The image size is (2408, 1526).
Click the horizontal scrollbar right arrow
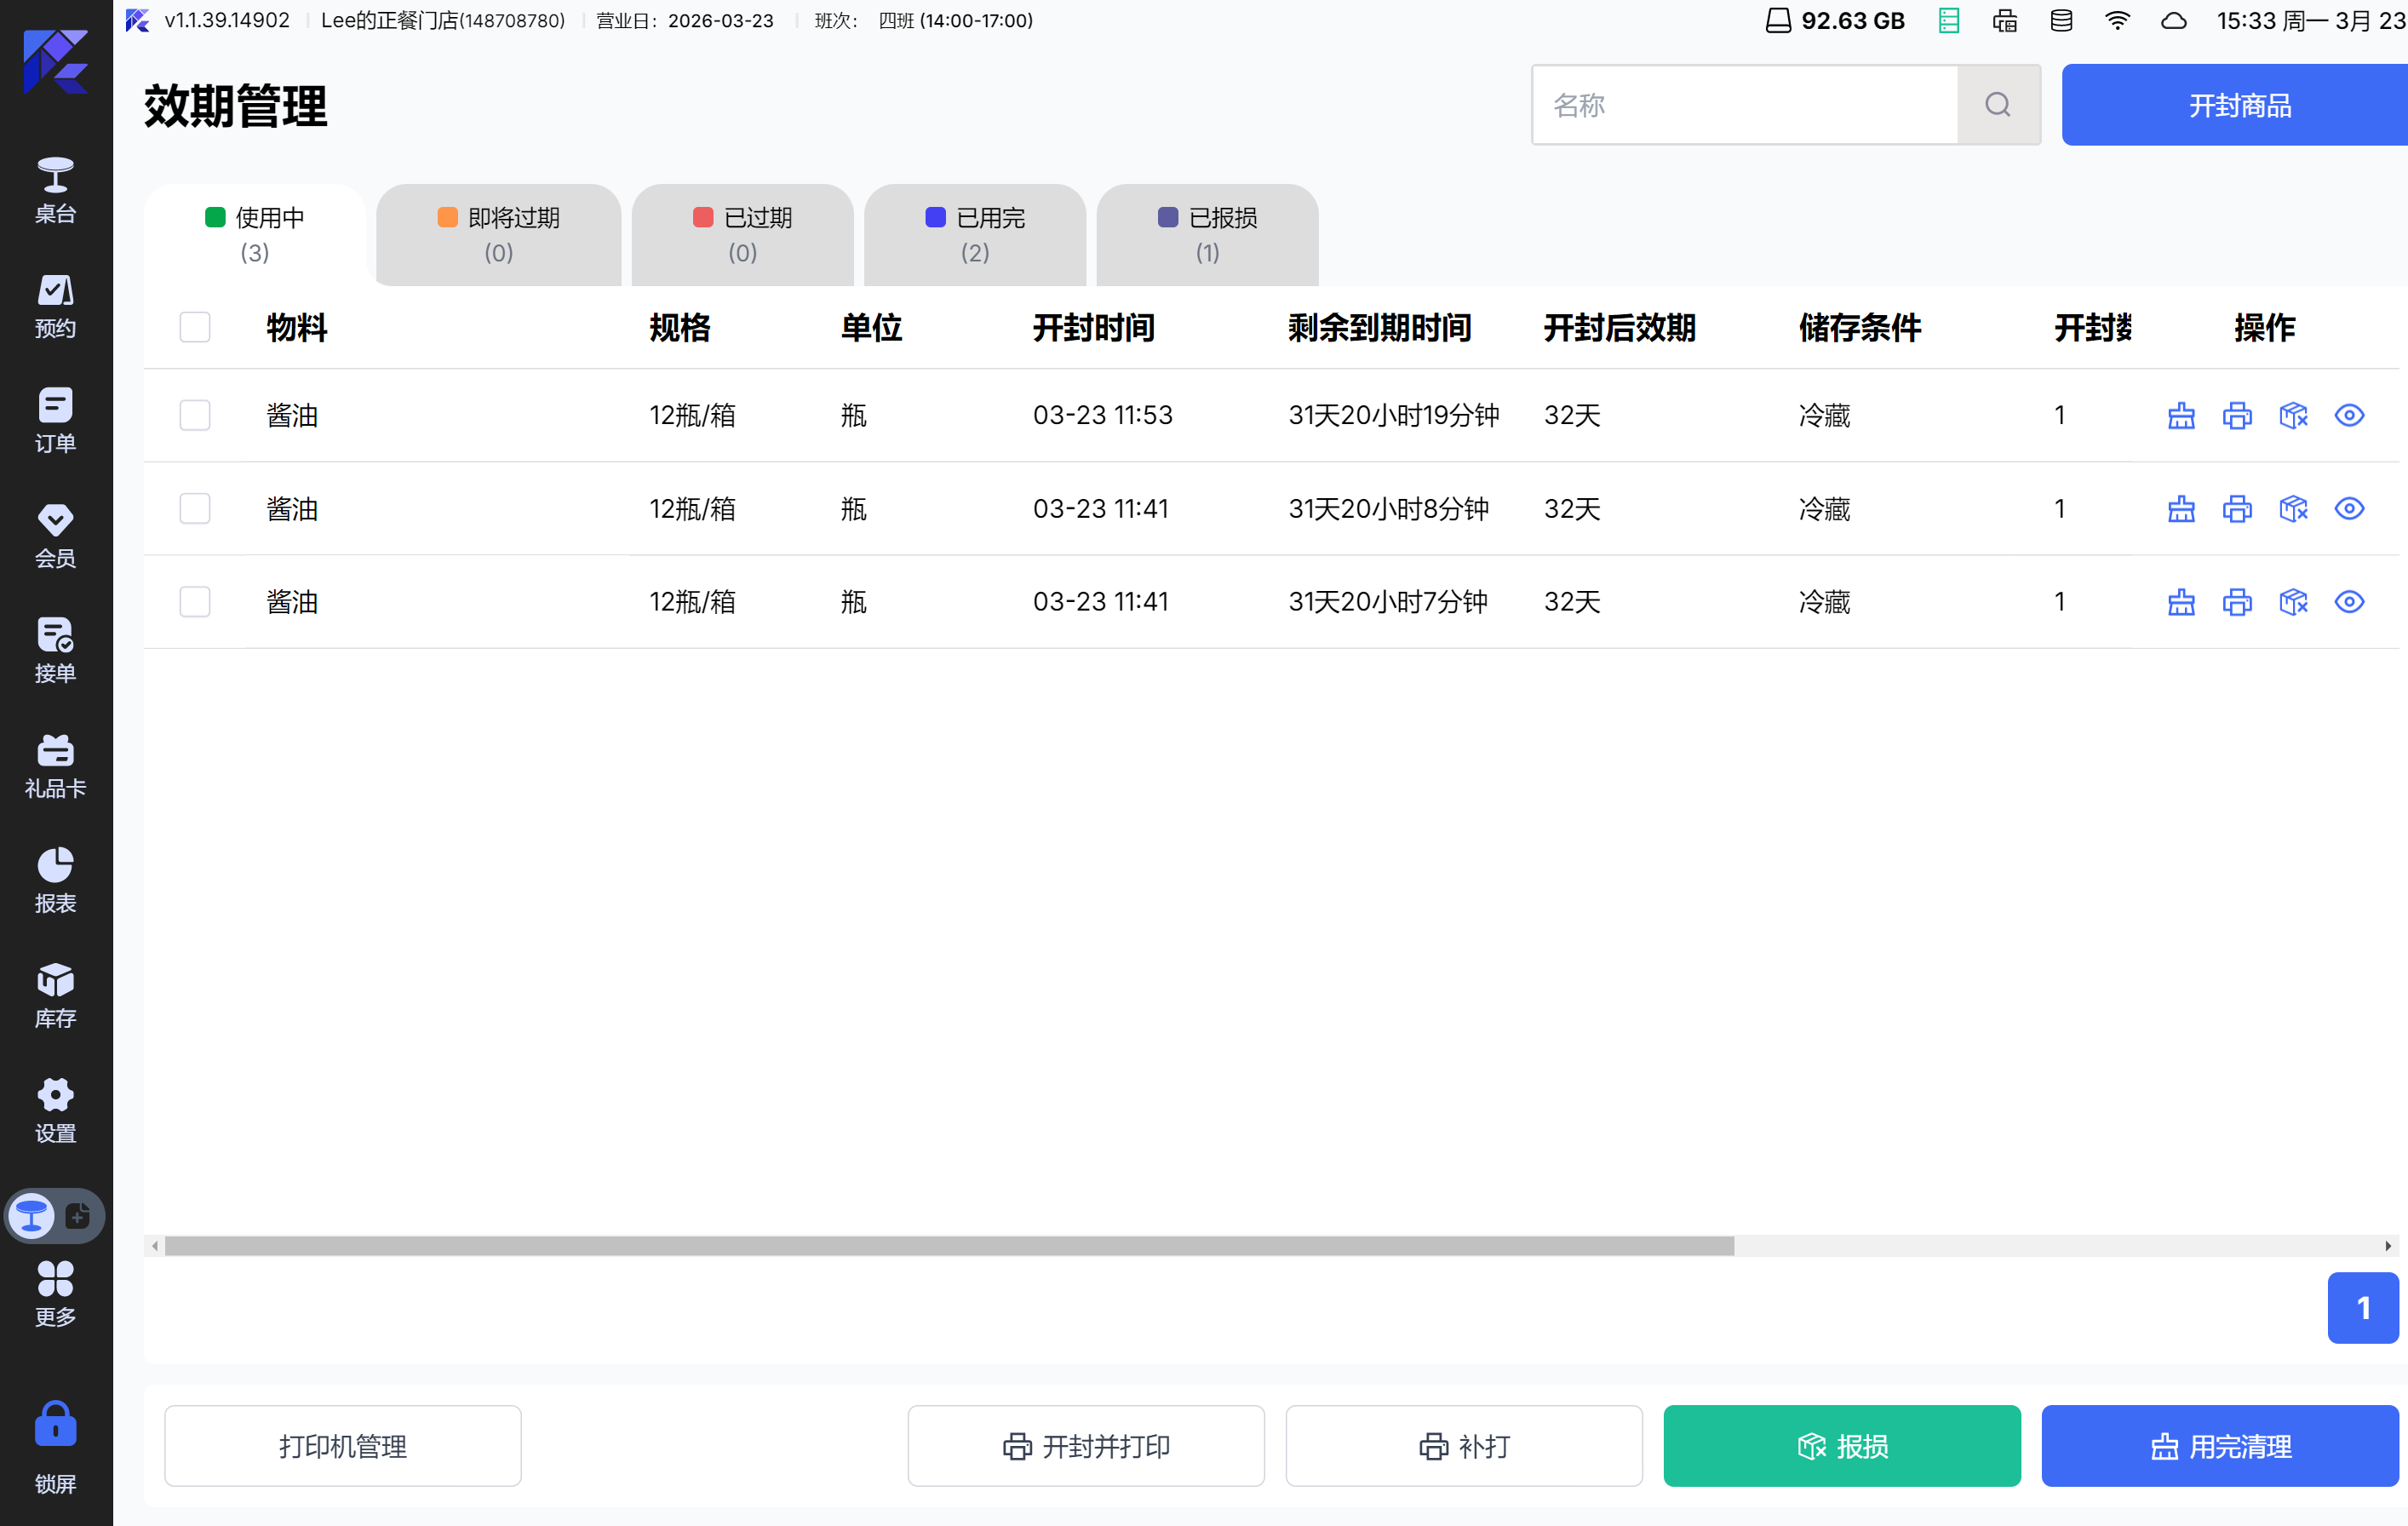[2388, 1246]
